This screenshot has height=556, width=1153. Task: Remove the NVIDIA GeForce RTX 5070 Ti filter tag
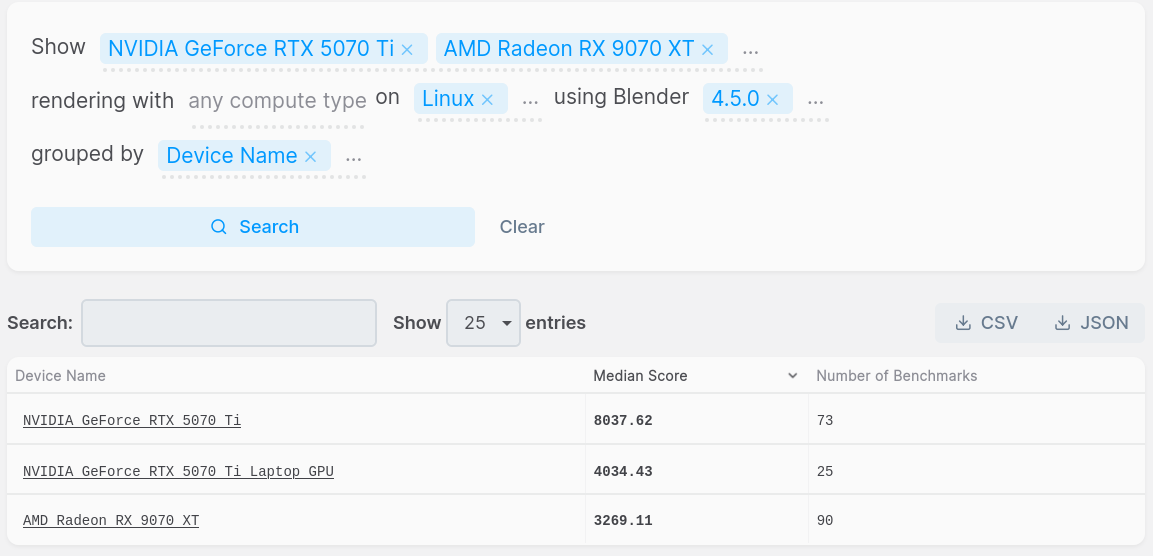(407, 49)
